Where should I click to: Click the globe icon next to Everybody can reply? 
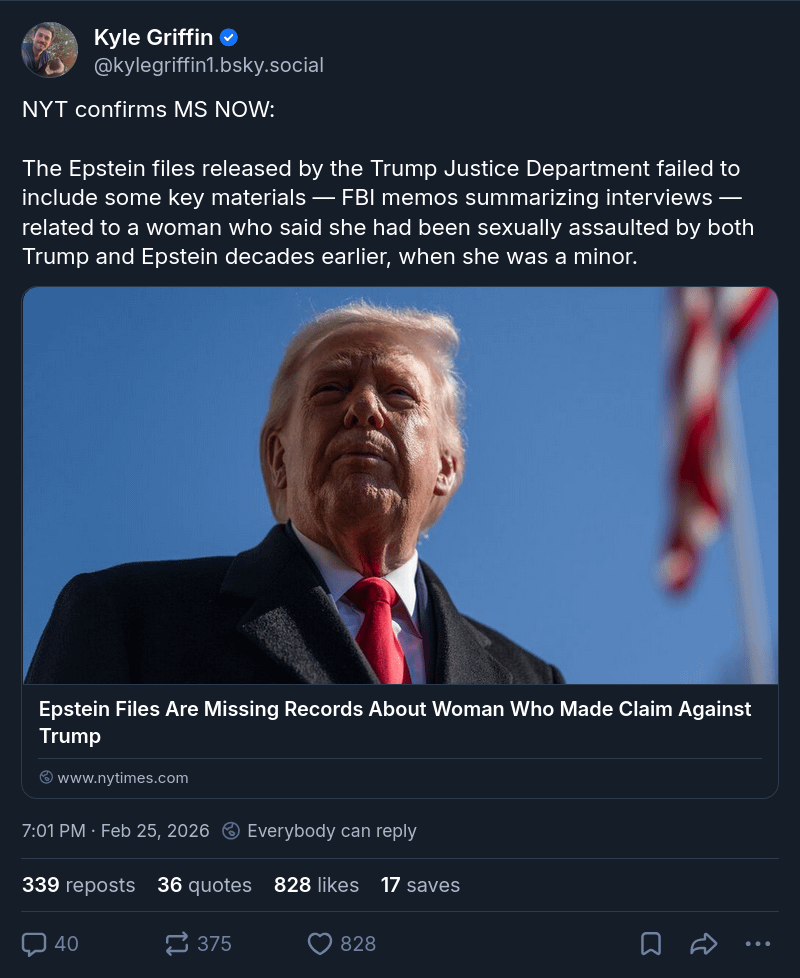point(231,831)
